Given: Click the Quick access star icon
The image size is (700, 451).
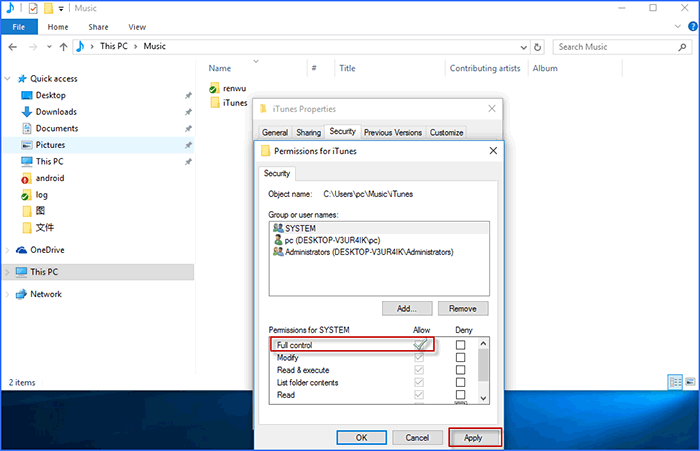Looking at the screenshot, I should click(x=22, y=79).
